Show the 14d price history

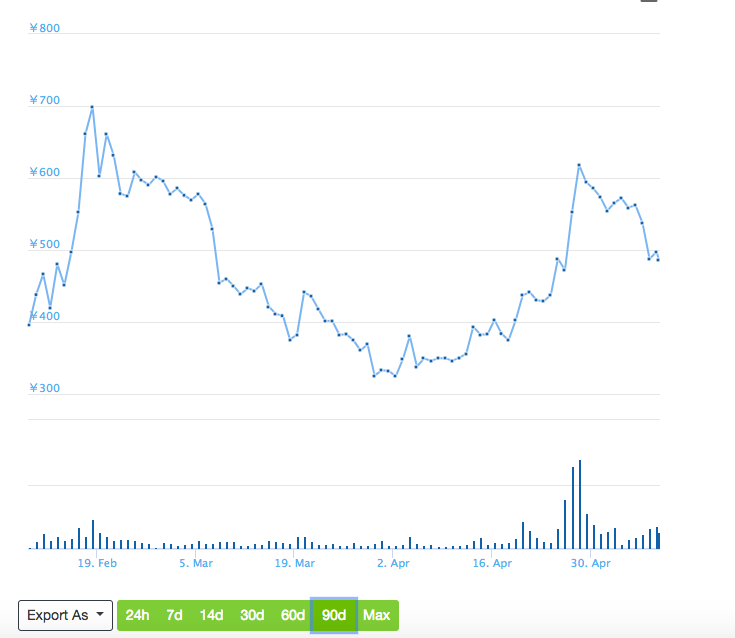pos(211,615)
